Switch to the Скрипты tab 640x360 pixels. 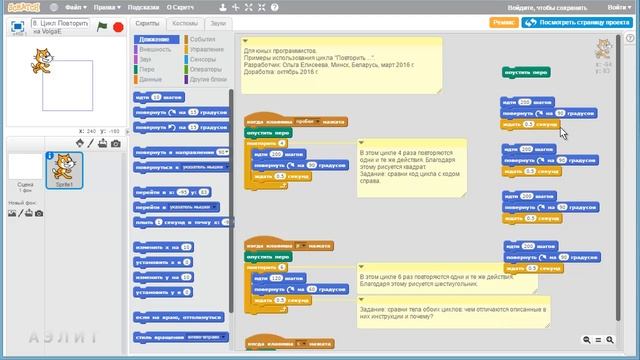point(147,23)
